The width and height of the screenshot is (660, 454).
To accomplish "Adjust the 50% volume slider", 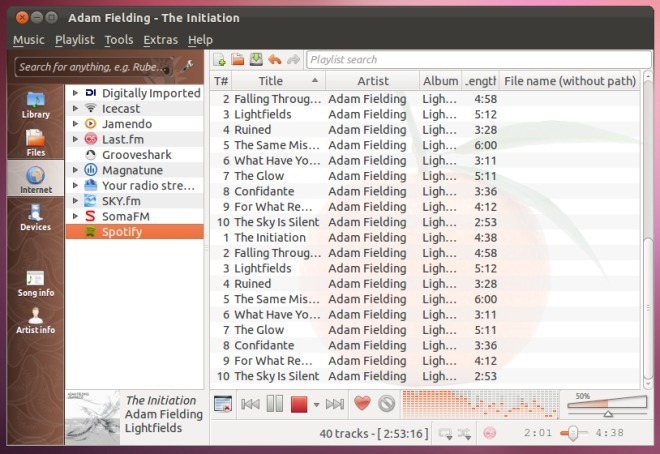I will [x=607, y=406].
